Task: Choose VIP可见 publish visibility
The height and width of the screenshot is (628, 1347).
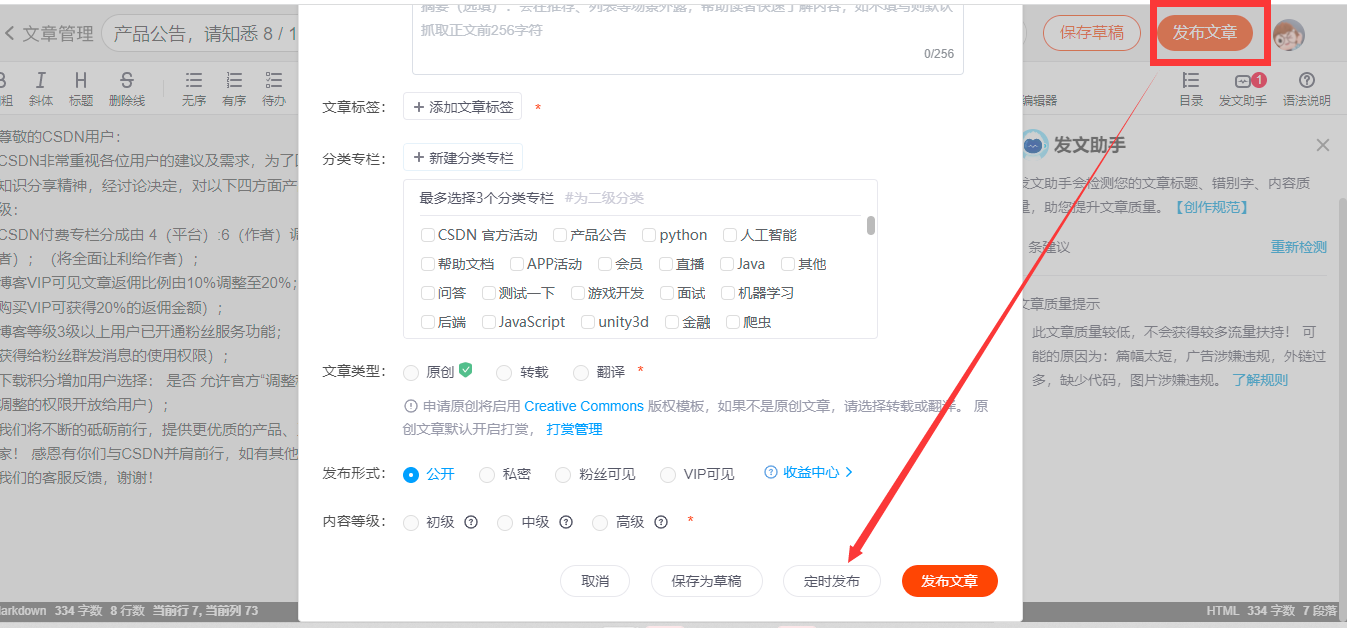Action: 668,474
